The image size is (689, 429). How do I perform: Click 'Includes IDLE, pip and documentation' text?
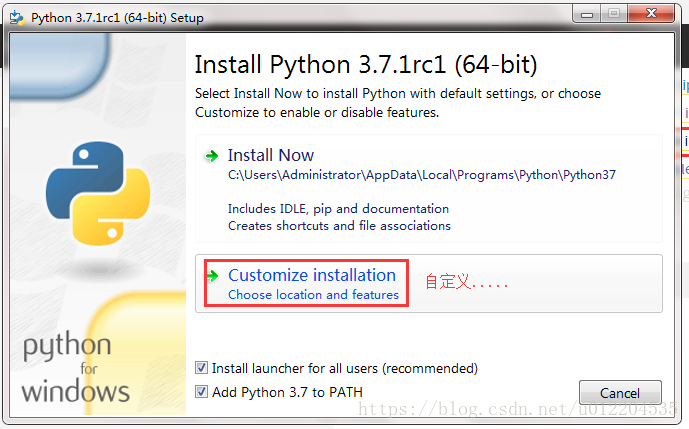pyautogui.click(x=338, y=209)
